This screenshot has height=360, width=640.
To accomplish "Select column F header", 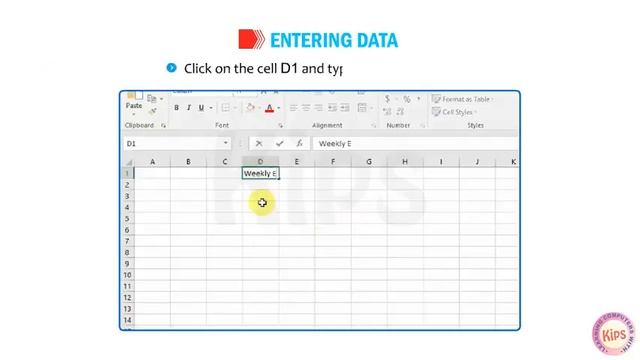I will 333,162.
